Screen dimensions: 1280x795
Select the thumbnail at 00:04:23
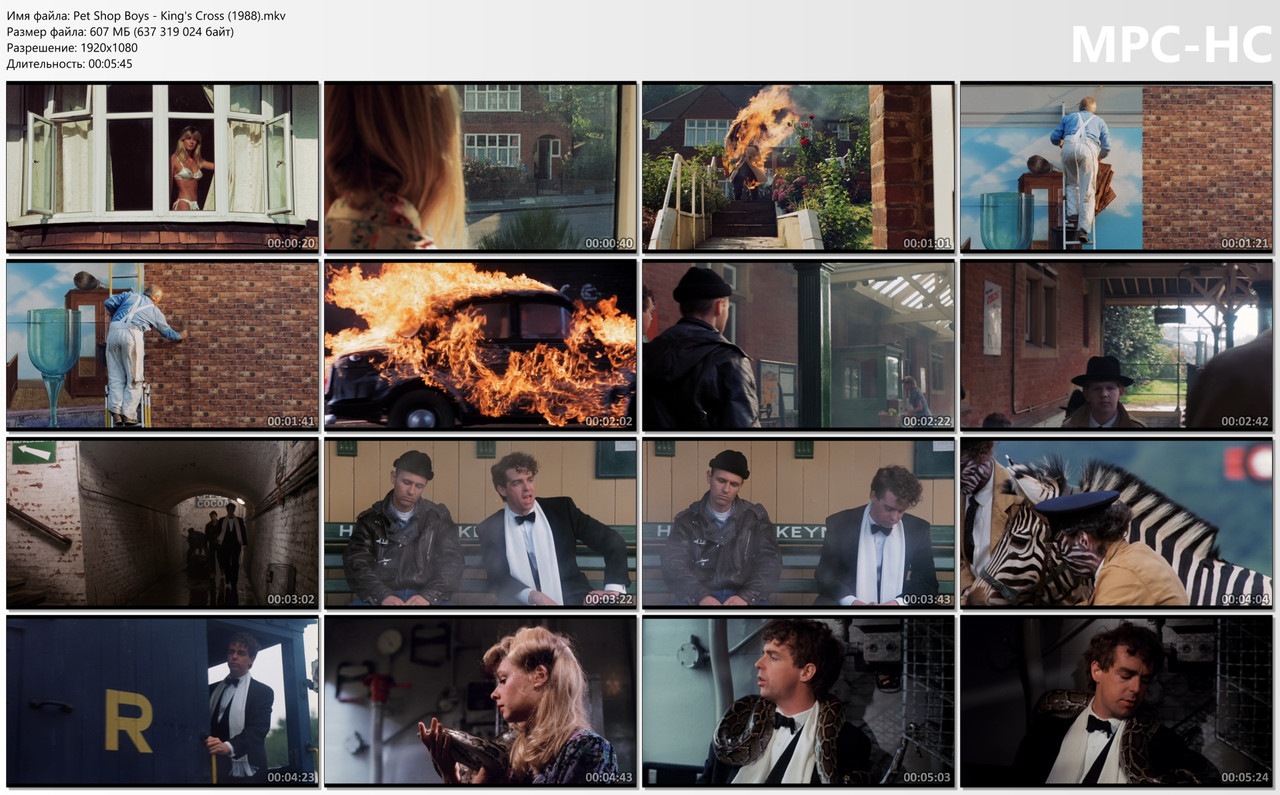162,701
